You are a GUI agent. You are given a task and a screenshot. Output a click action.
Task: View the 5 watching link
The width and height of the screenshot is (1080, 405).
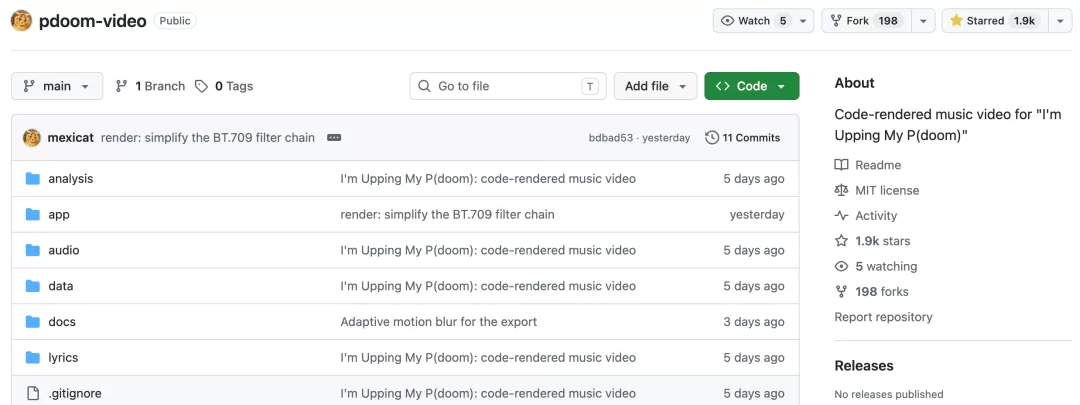(x=876, y=267)
